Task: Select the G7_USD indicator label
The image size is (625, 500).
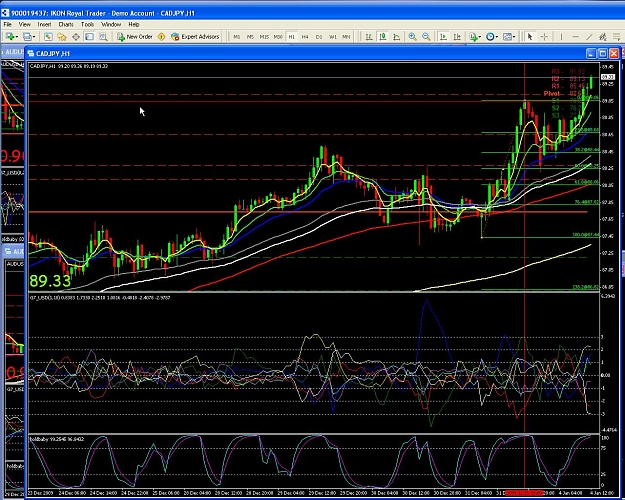Action: (x=100, y=297)
